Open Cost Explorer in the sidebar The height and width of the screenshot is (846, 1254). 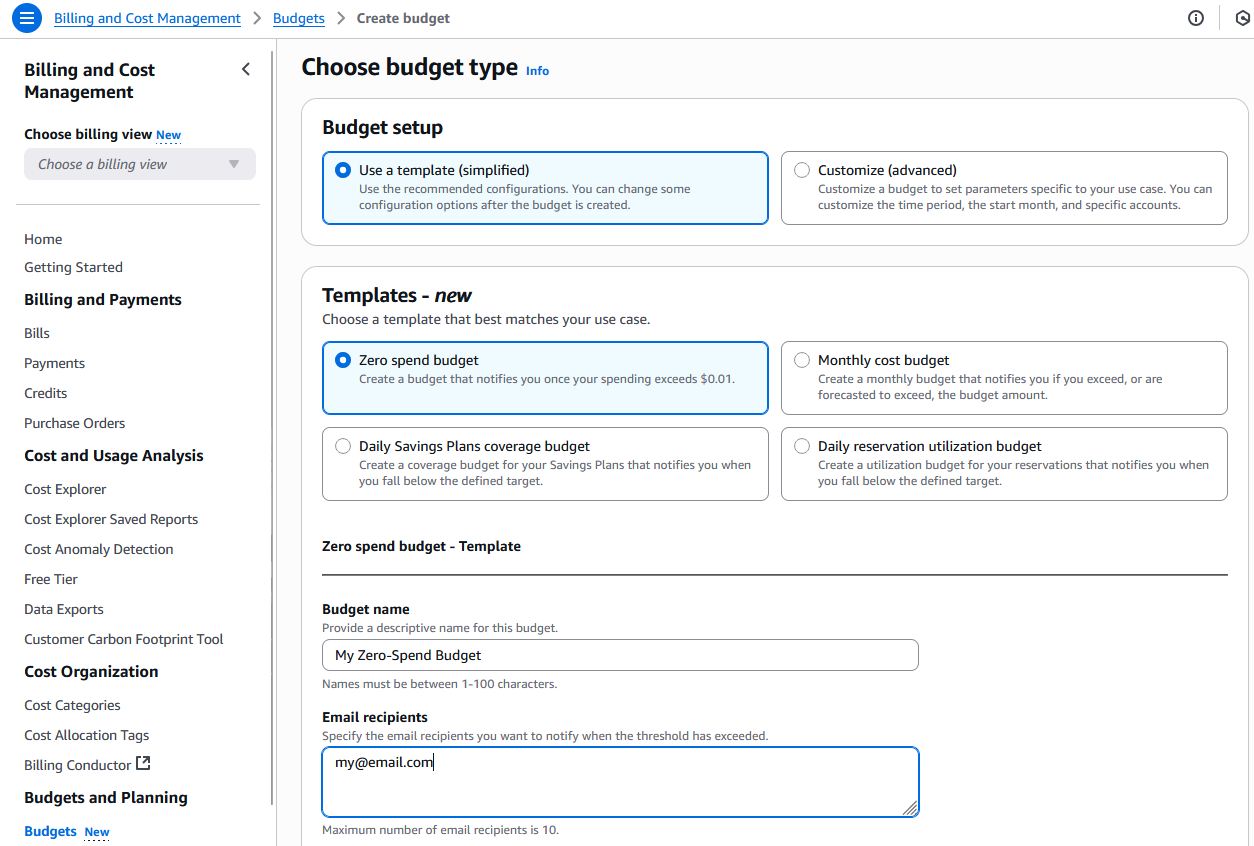tap(65, 489)
